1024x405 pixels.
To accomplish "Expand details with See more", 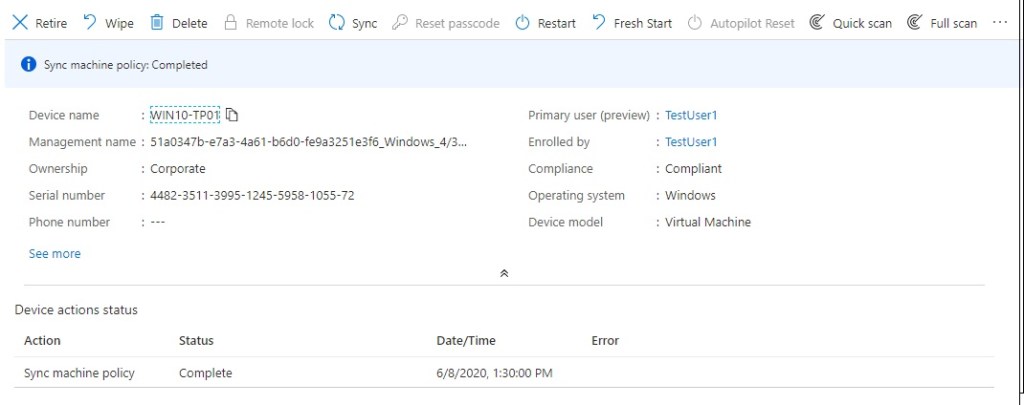I will (55, 254).
